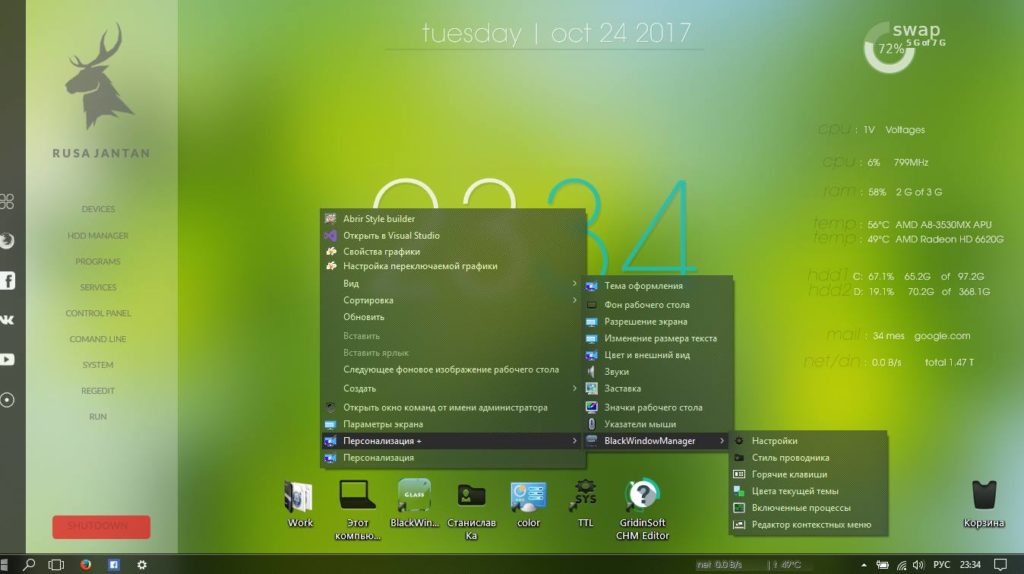Expand the Сортировка submenu
The height and width of the screenshot is (574, 1024).
tap(453, 300)
